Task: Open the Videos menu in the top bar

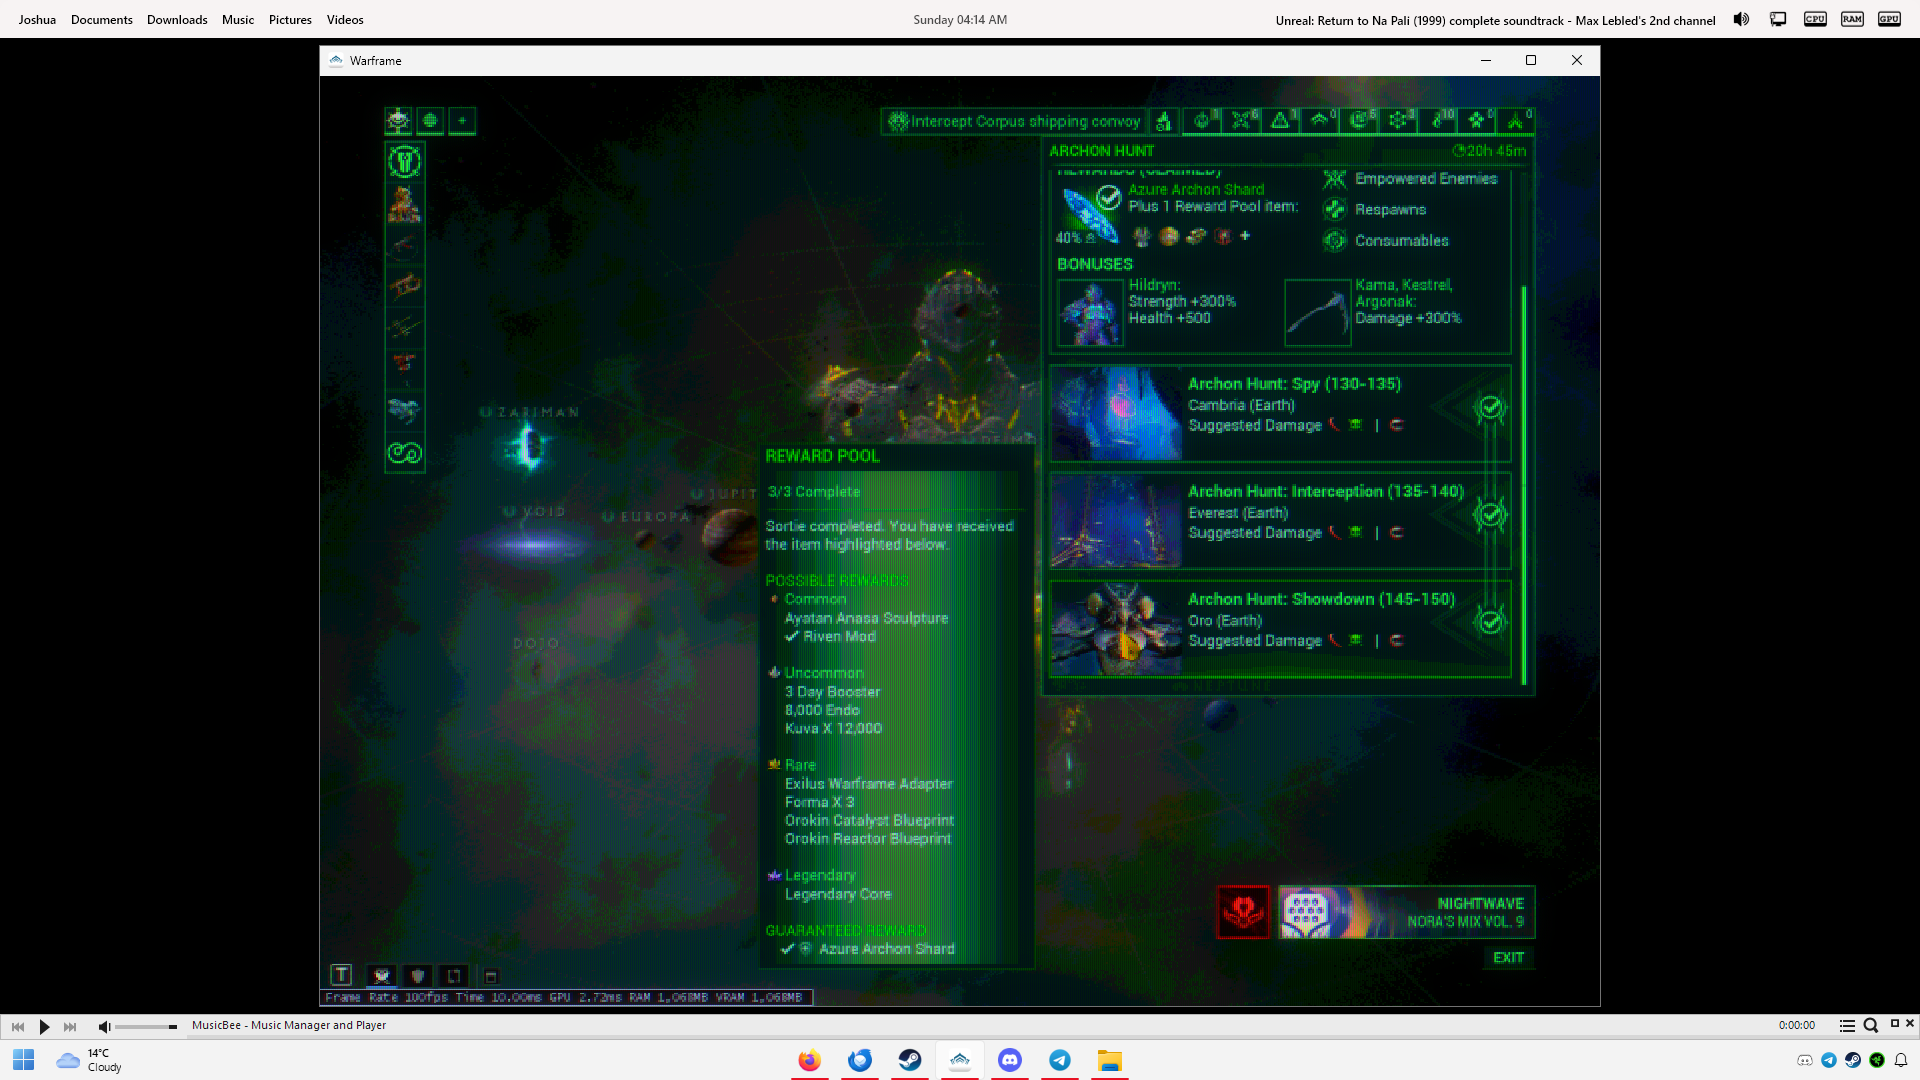Action: [x=345, y=20]
